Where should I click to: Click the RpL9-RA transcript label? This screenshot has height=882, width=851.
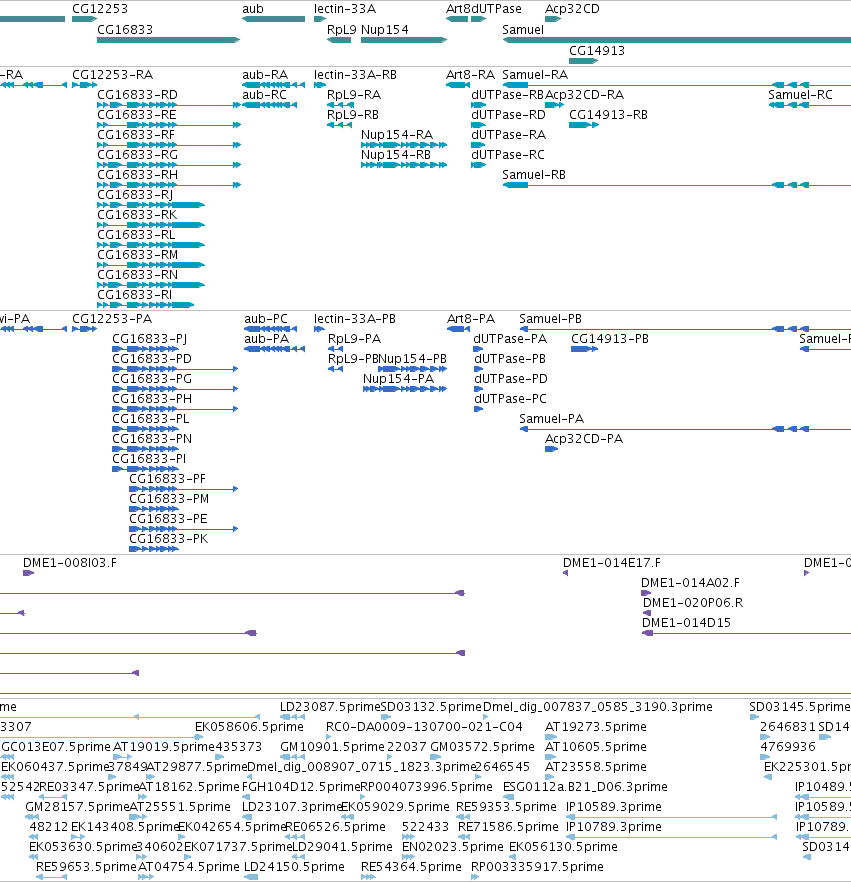pos(354,94)
